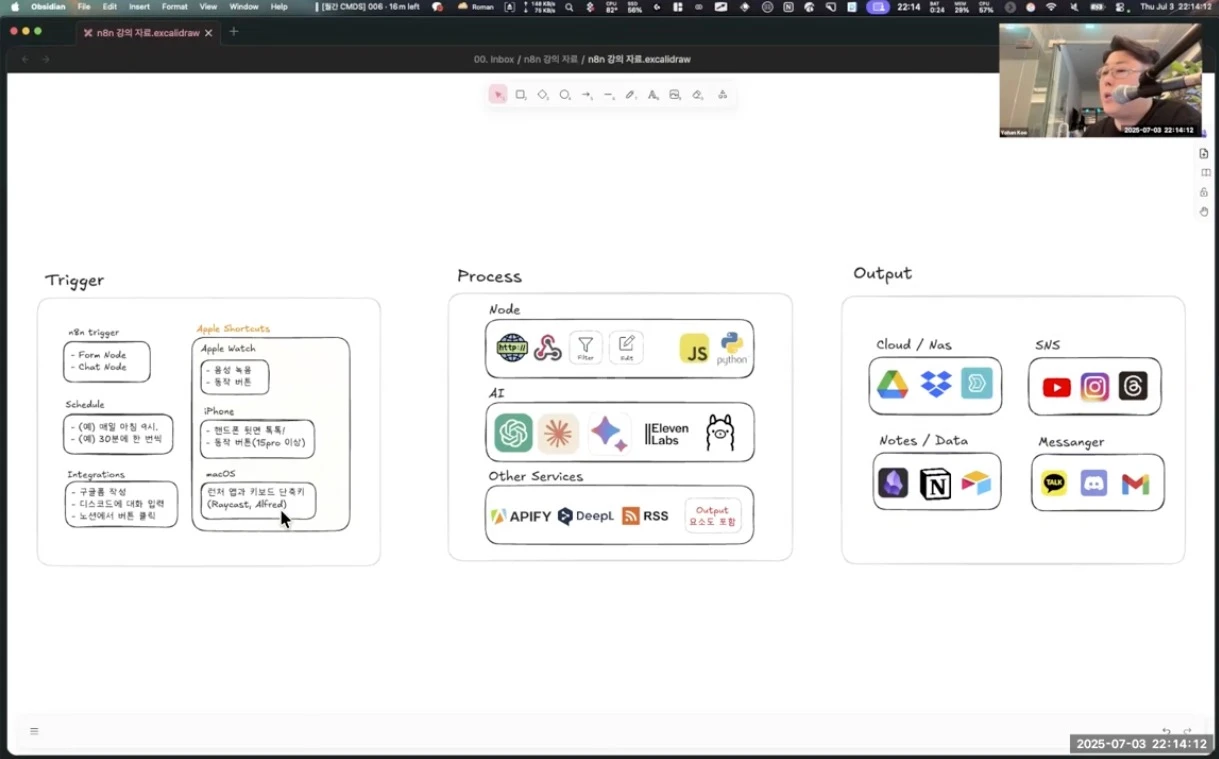Select the Python logo icon

(732, 348)
